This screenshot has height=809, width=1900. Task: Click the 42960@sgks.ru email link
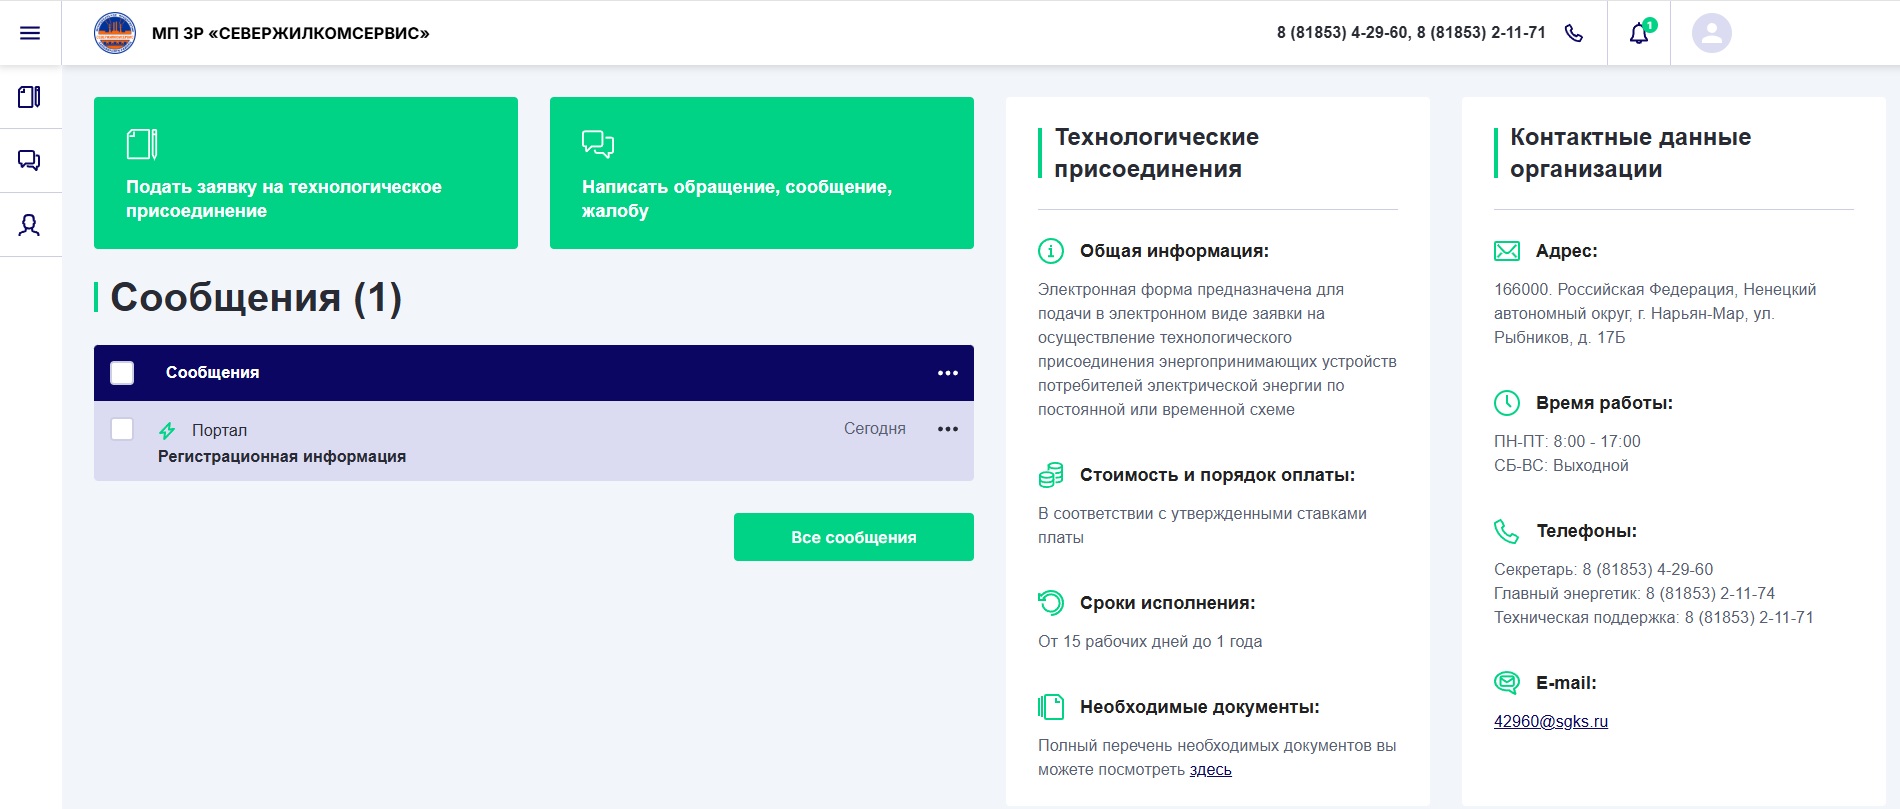coord(1550,722)
